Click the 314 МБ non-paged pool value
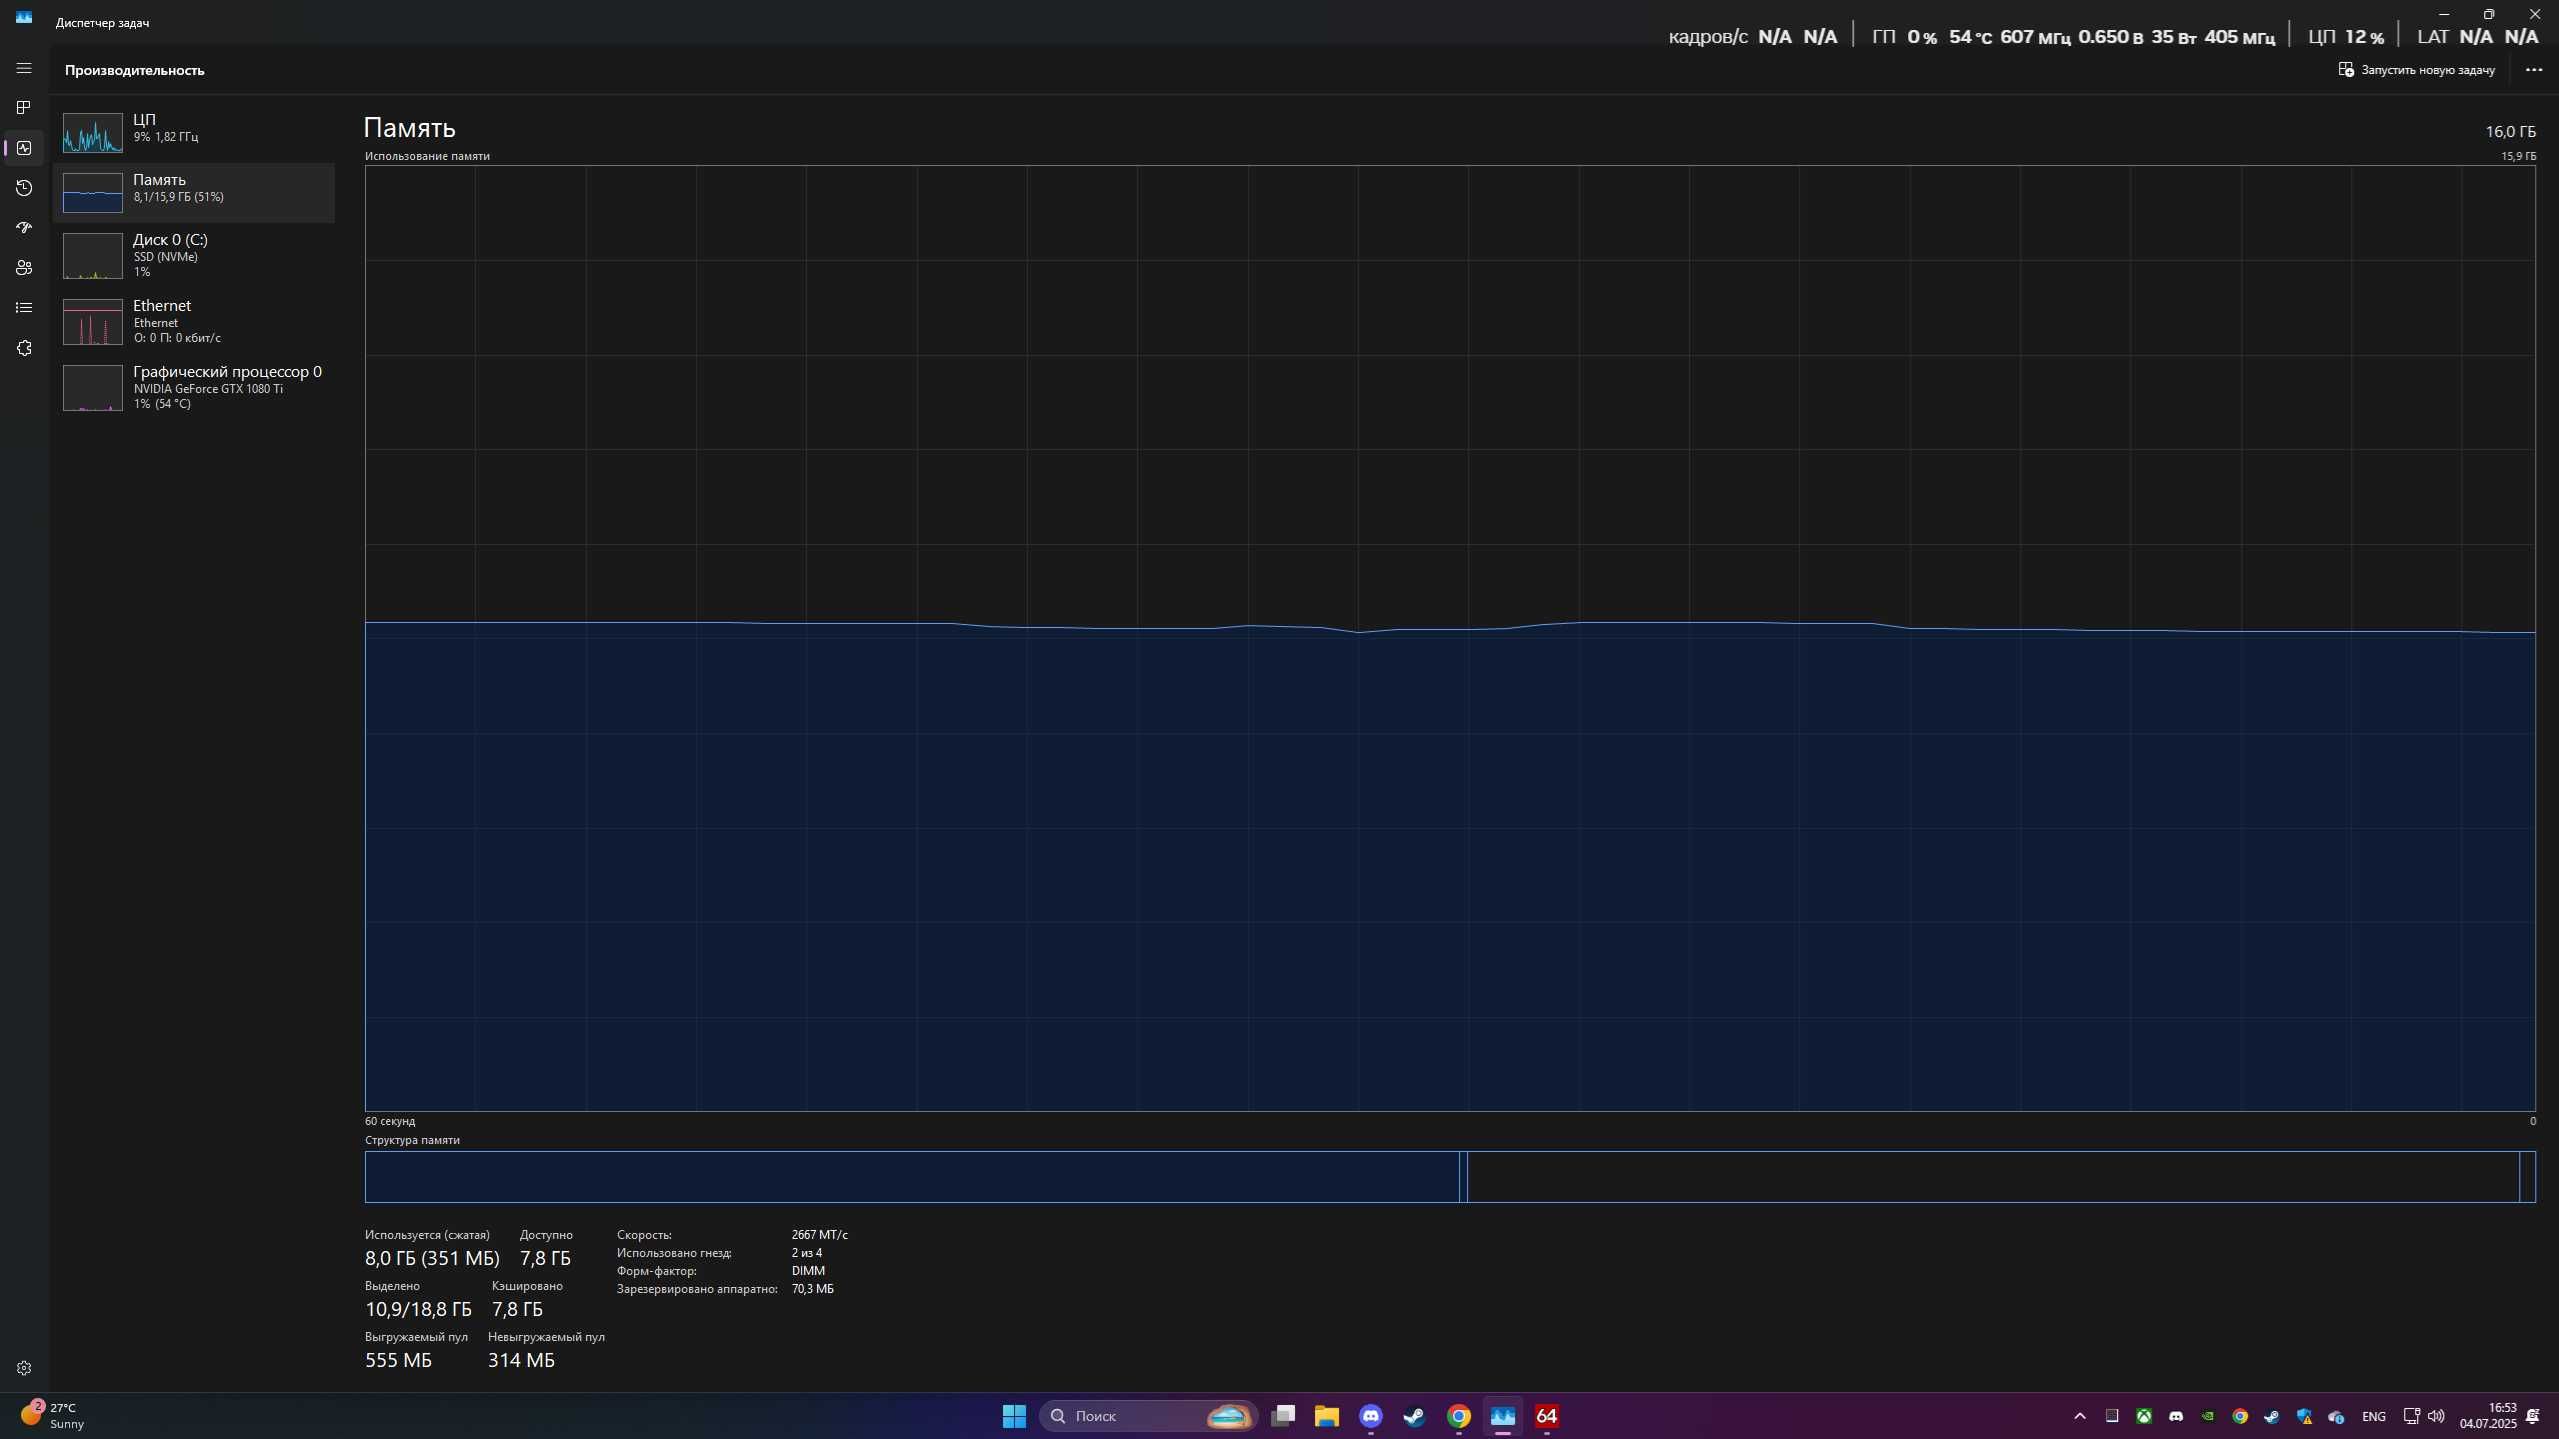Screen dimensions: 2559x1439 coord(521,1360)
